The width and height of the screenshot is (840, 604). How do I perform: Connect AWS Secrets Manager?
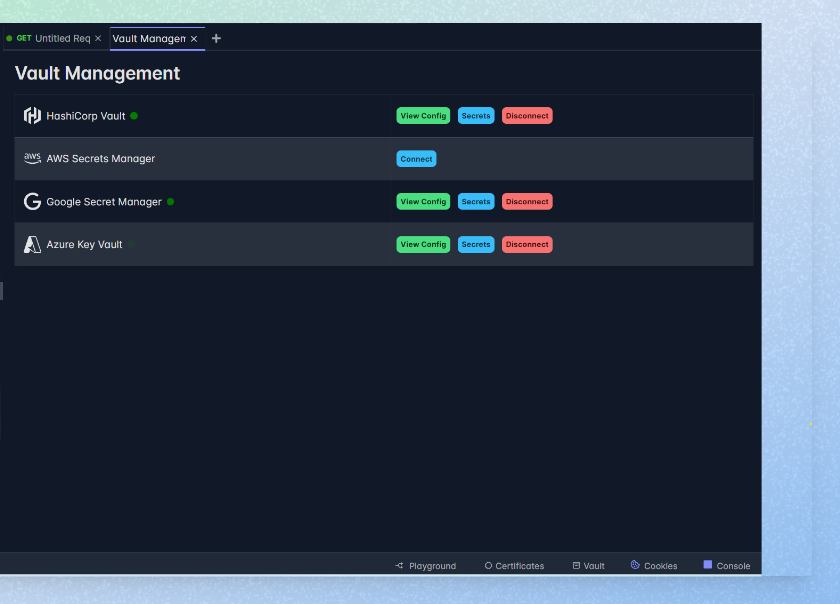(416, 158)
